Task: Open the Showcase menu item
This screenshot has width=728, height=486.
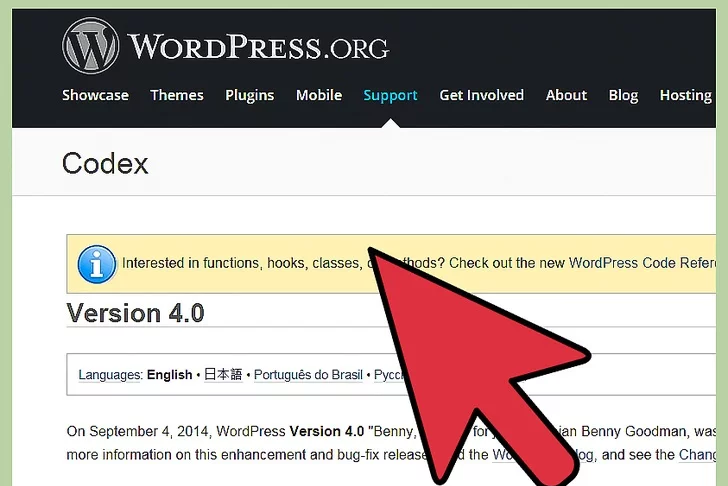Action: pyautogui.click(x=95, y=95)
